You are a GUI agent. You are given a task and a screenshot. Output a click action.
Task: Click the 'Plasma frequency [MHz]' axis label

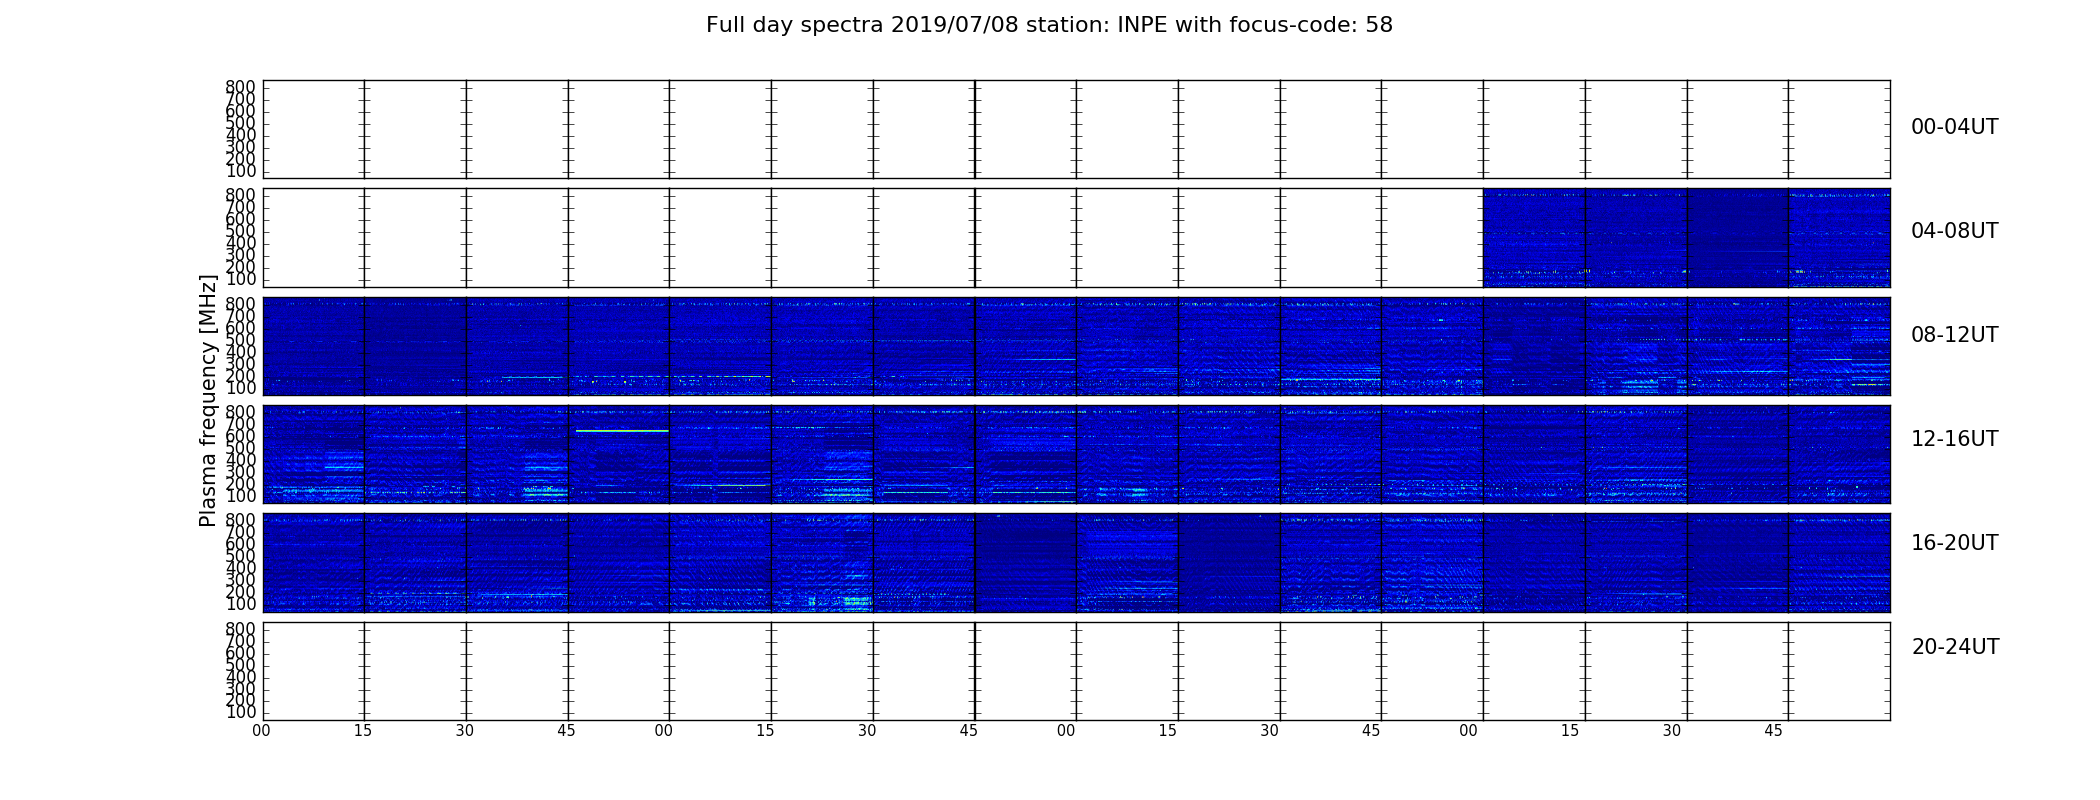click(208, 400)
